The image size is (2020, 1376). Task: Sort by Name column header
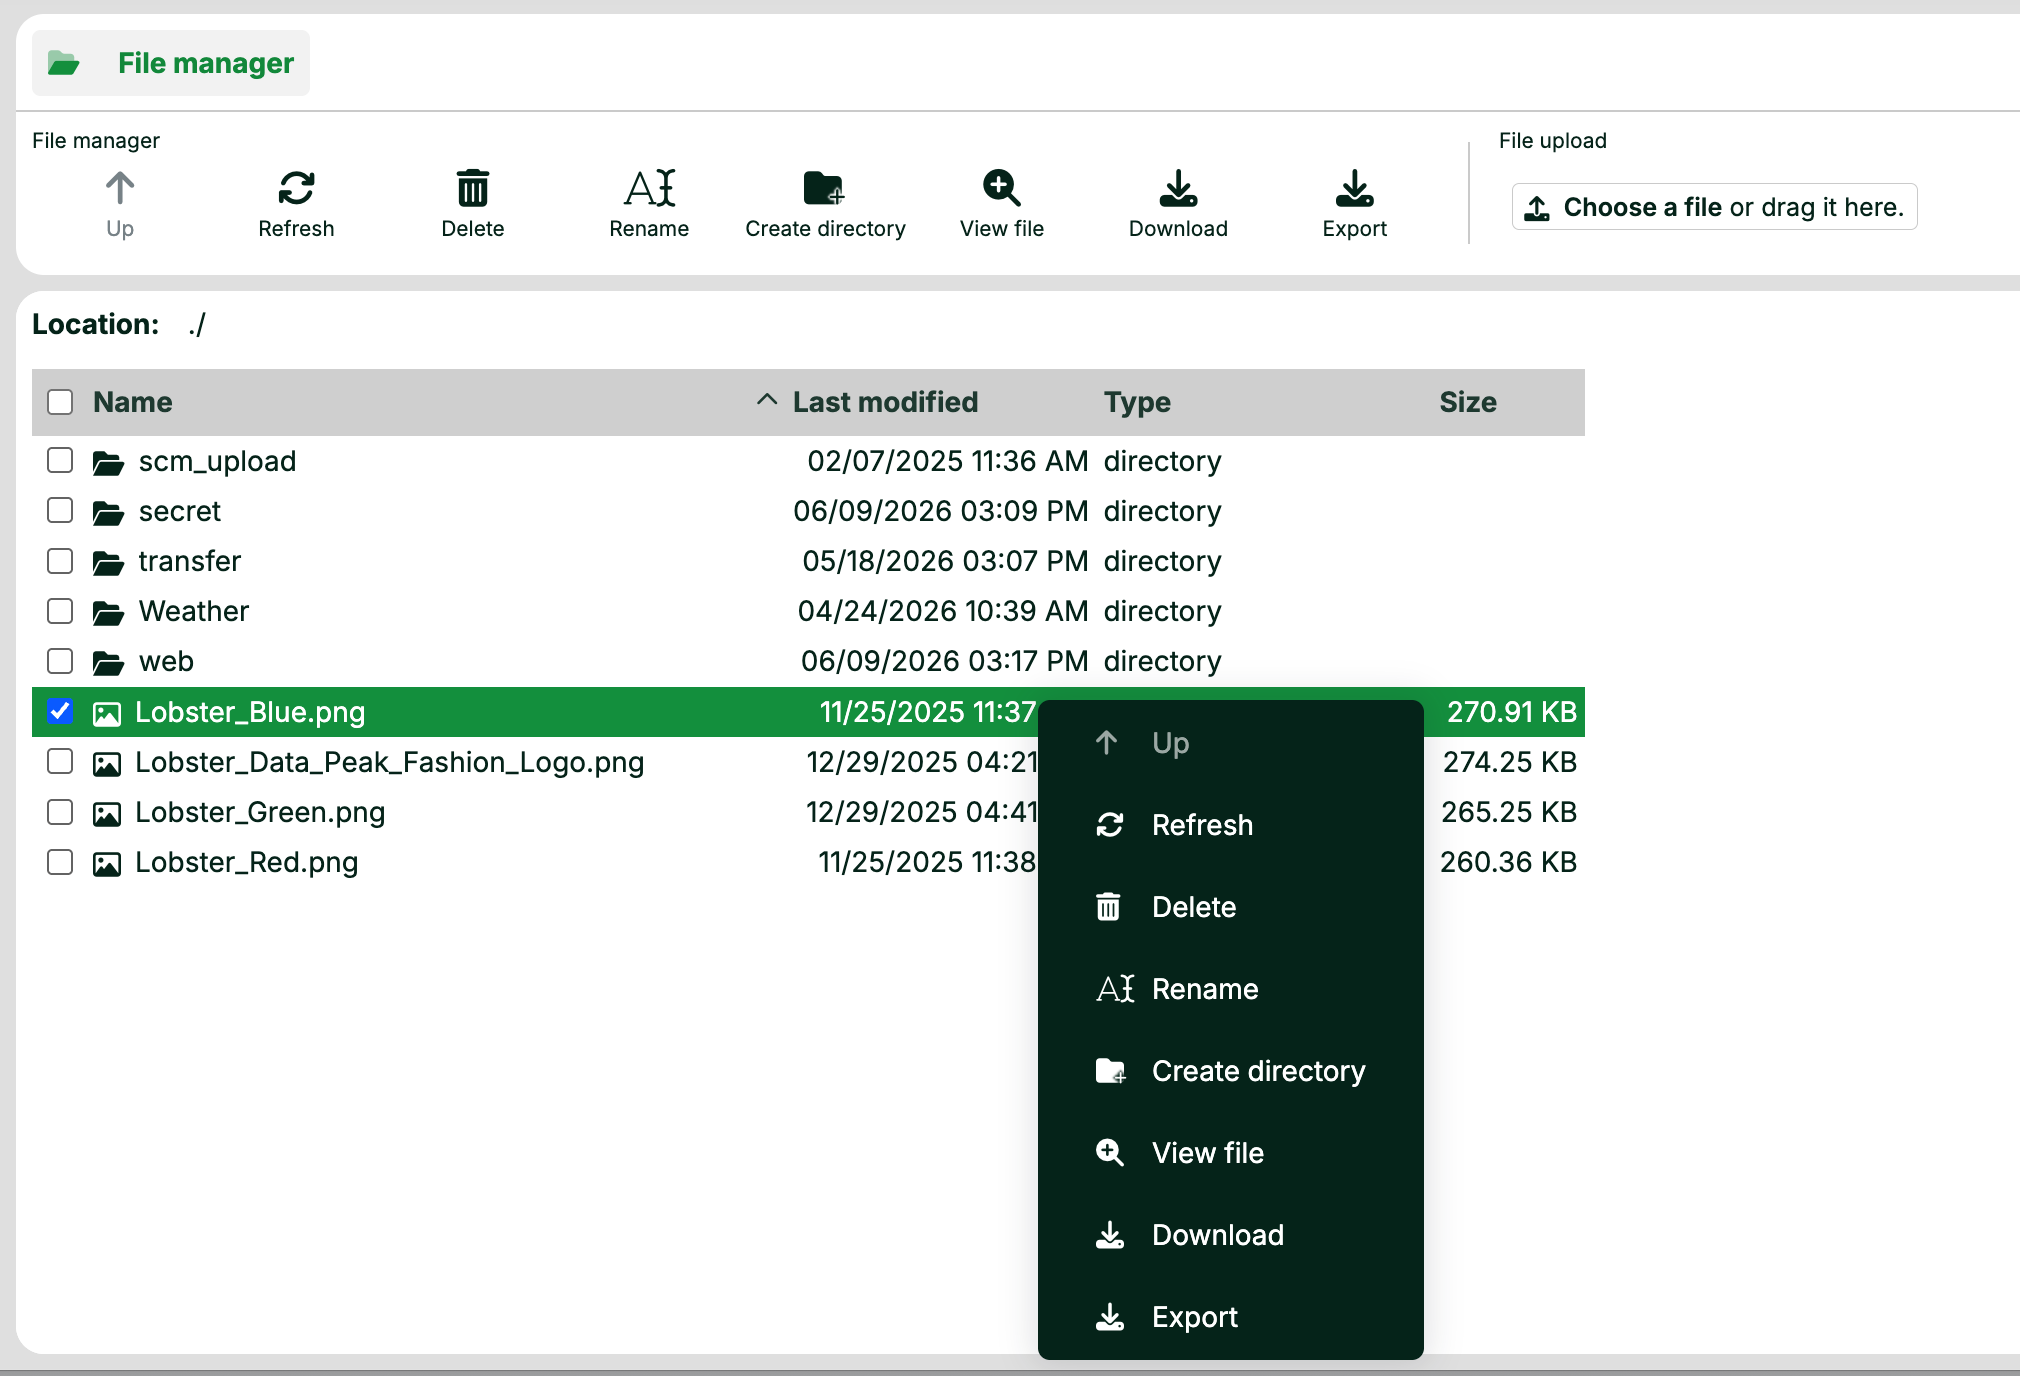[x=133, y=402]
